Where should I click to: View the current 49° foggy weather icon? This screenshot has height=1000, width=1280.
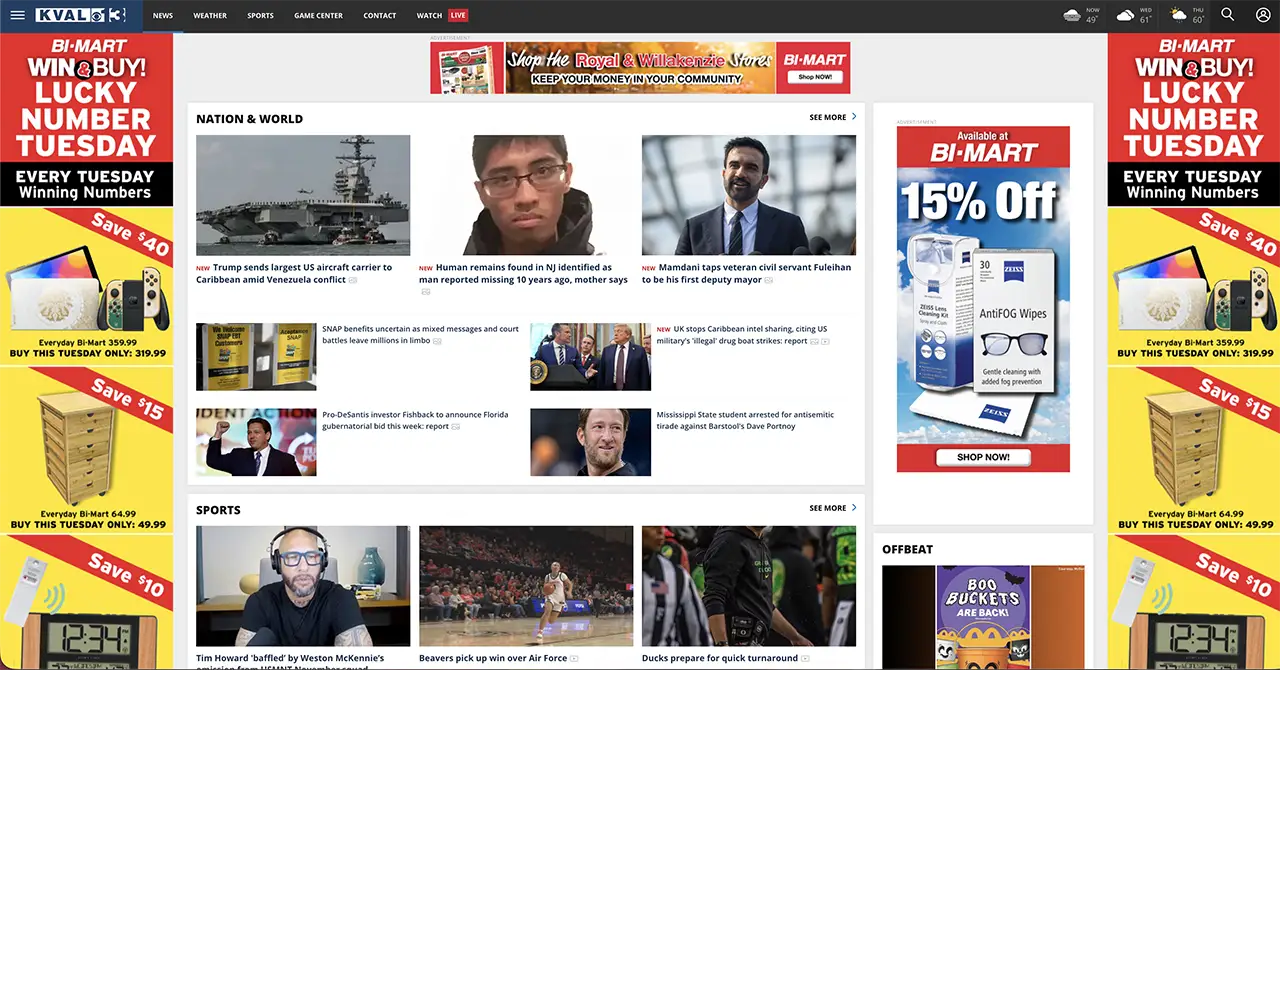point(1072,15)
